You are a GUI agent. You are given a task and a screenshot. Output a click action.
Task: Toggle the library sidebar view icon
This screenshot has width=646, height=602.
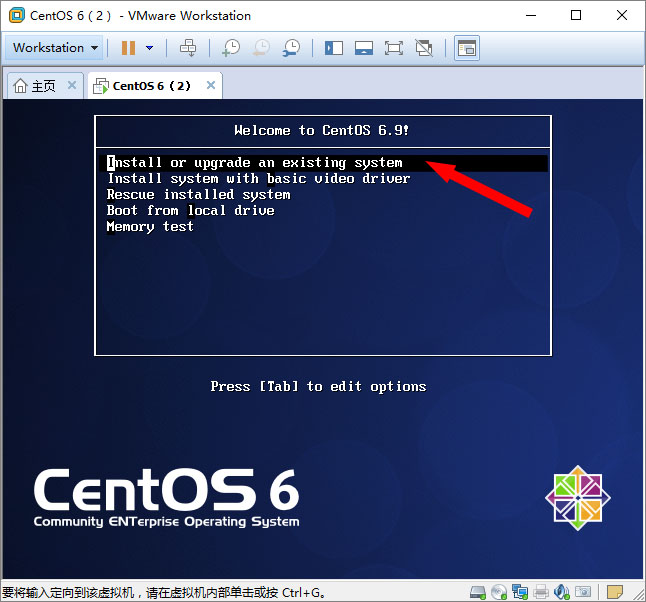pos(334,47)
